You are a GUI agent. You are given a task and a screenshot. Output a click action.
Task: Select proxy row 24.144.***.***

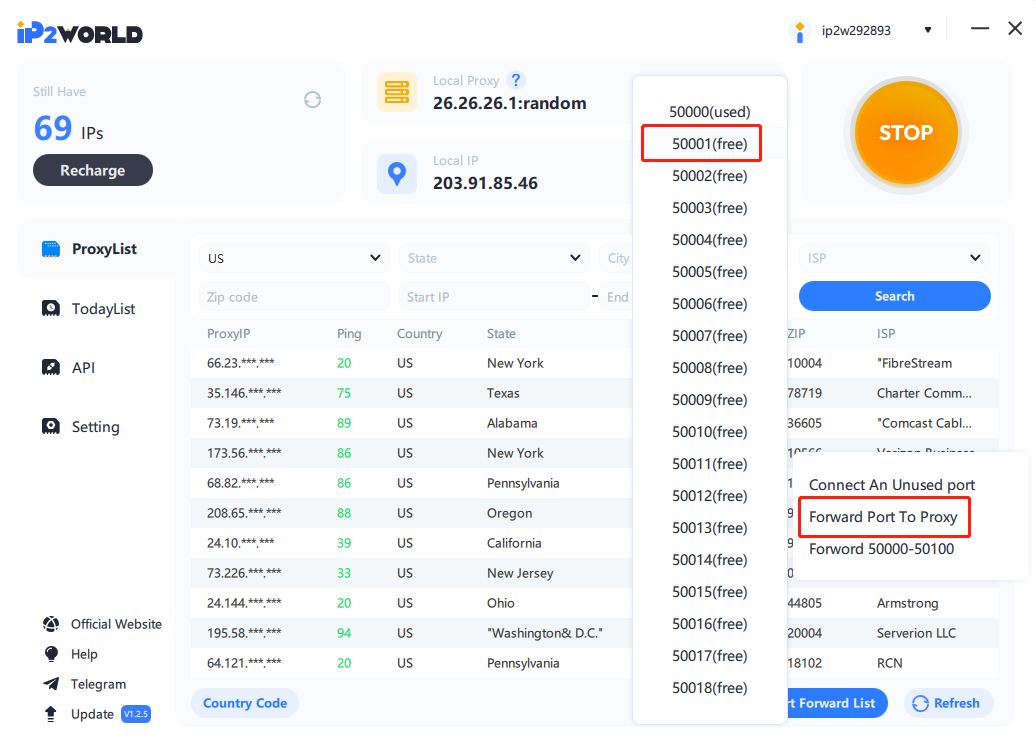pos(412,603)
